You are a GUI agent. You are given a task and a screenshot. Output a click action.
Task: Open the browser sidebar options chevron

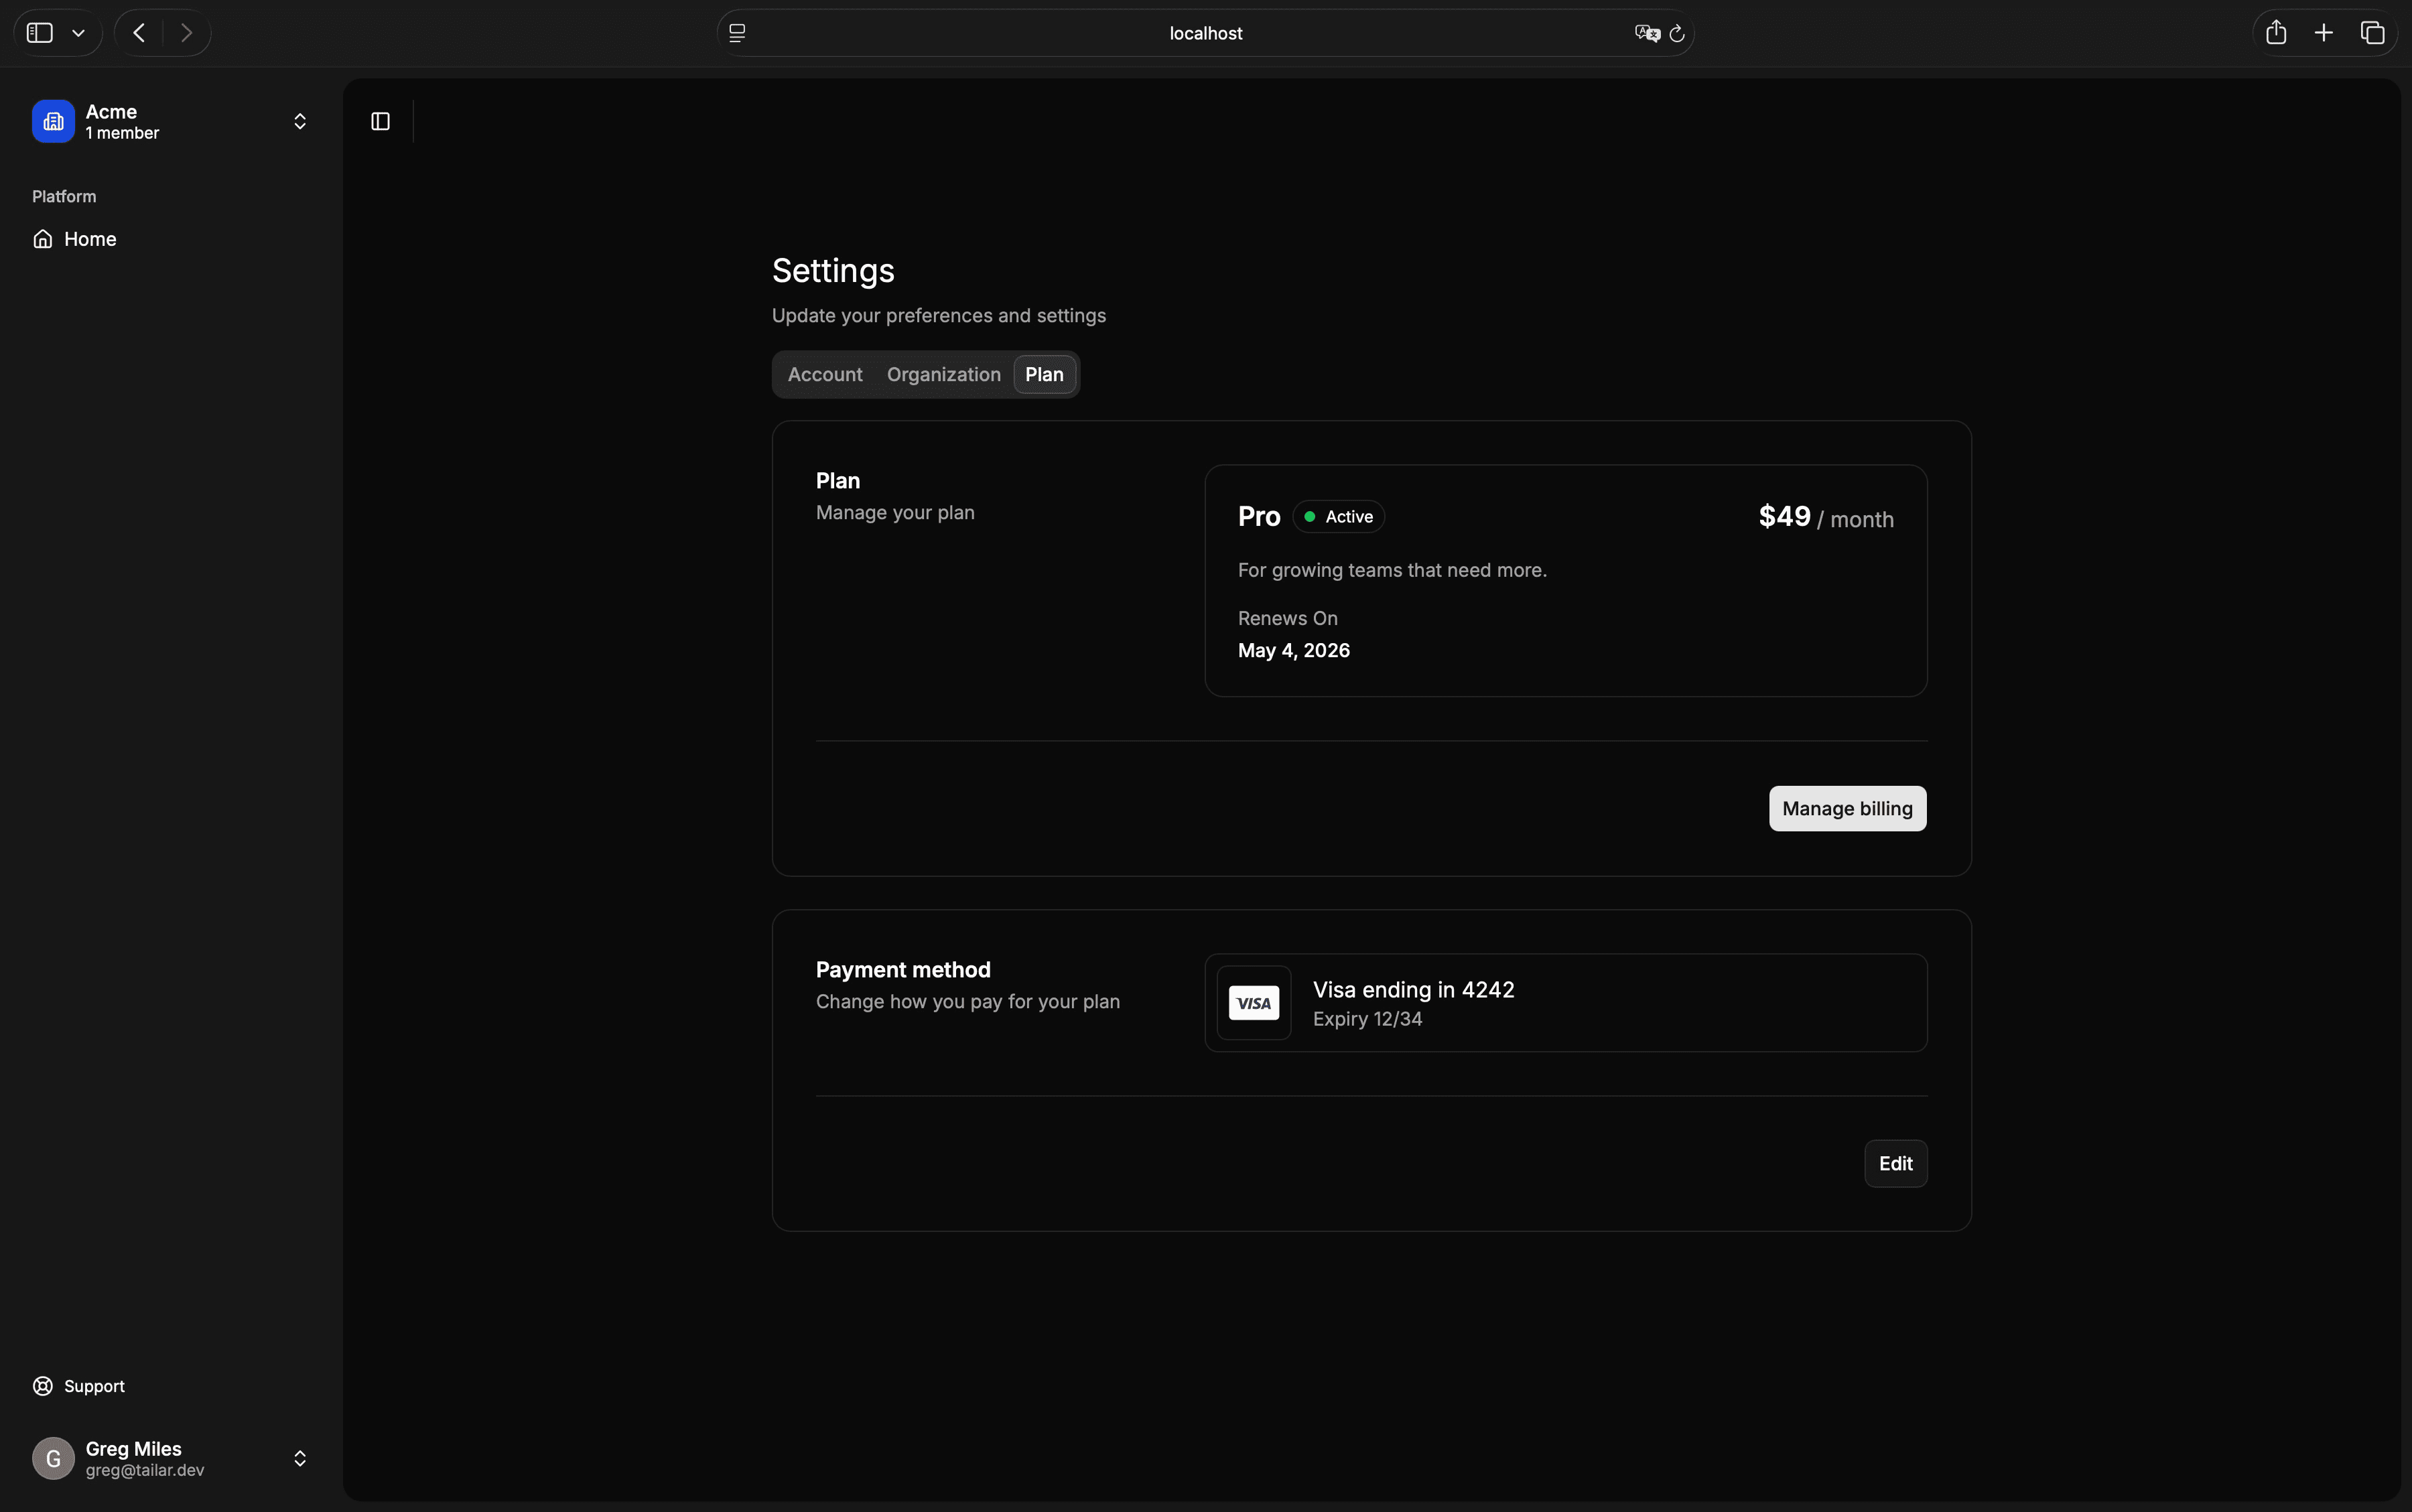point(78,33)
